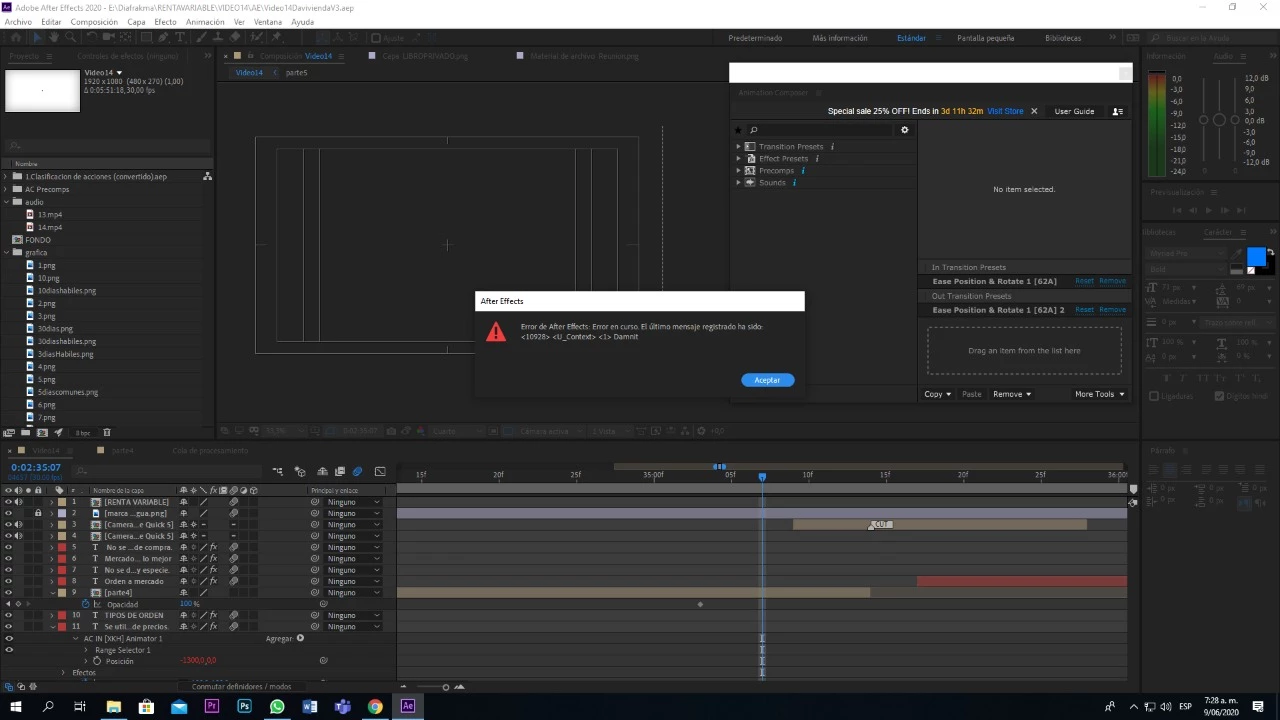The width and height of the screenshot is (1280, 720).
Task: Open Animation Composer settings gear
Action: pyautogui.click(x=905, y=130)
